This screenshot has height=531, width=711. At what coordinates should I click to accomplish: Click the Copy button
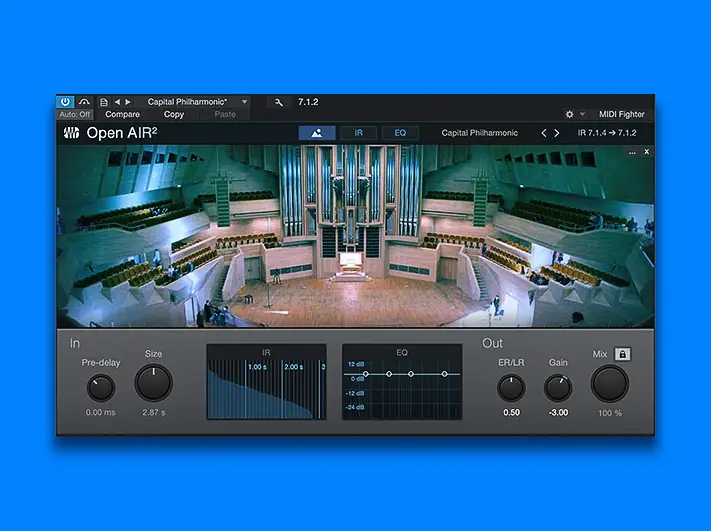(x=174, y=114)
